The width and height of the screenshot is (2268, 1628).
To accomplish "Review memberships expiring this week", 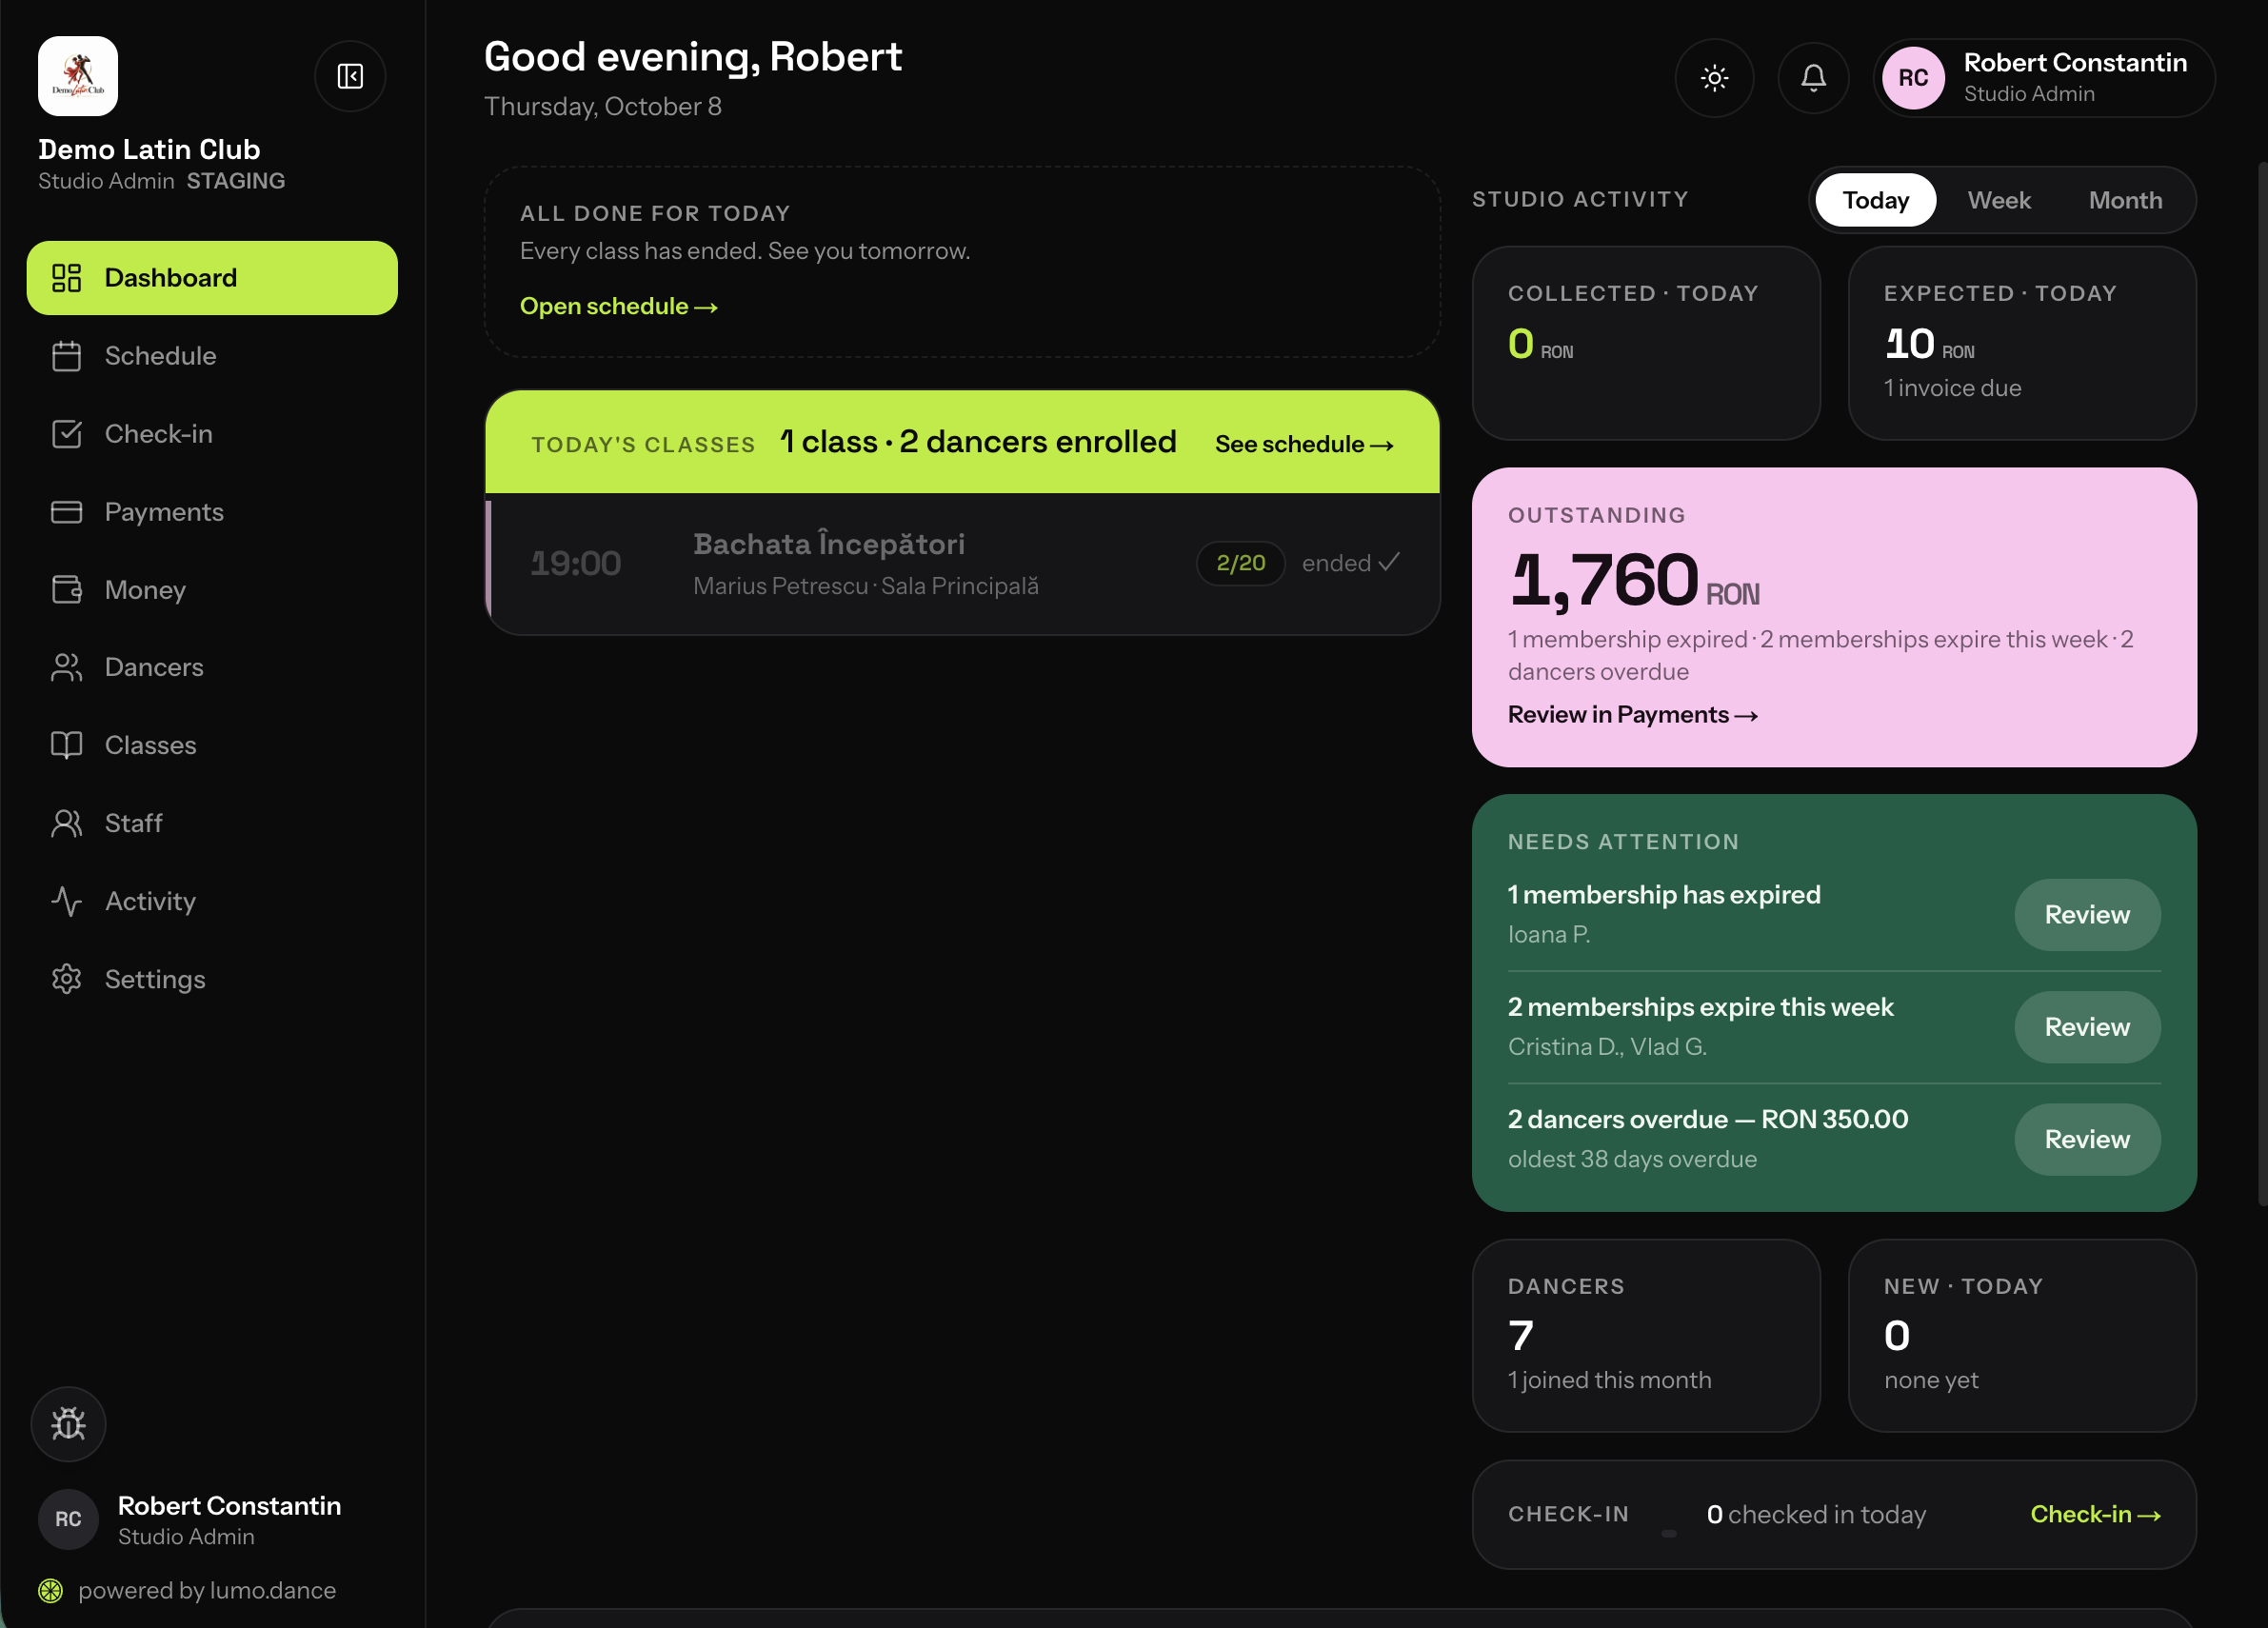I will (x=2087, y=1027).
